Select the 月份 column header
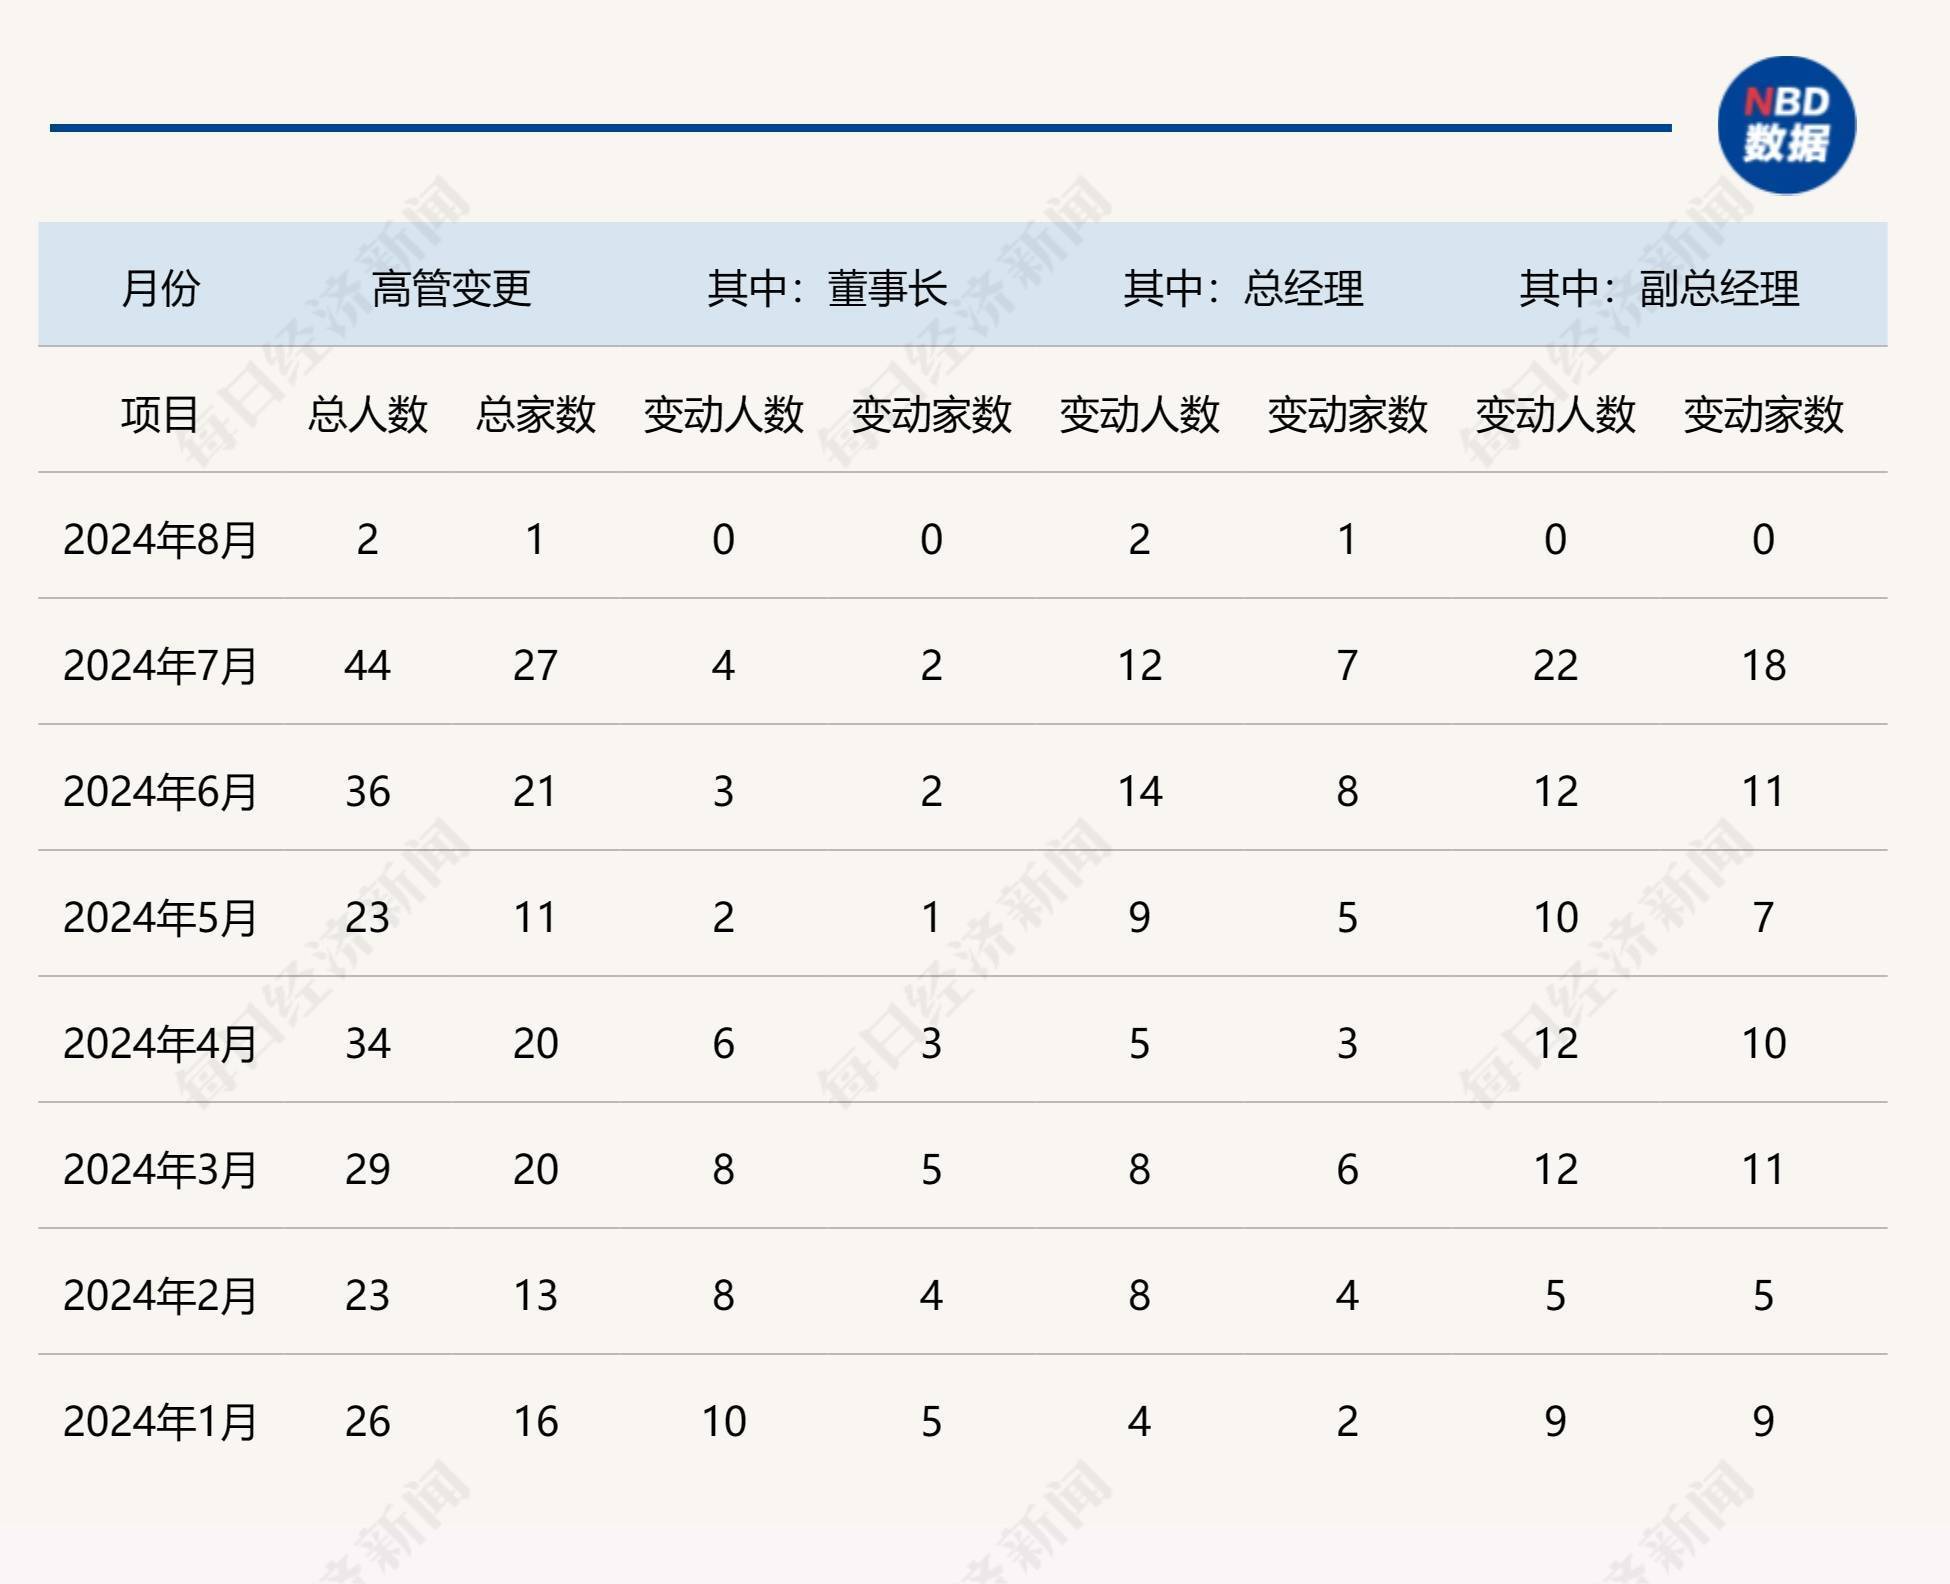1950x1584 pixels. point(160,288)
